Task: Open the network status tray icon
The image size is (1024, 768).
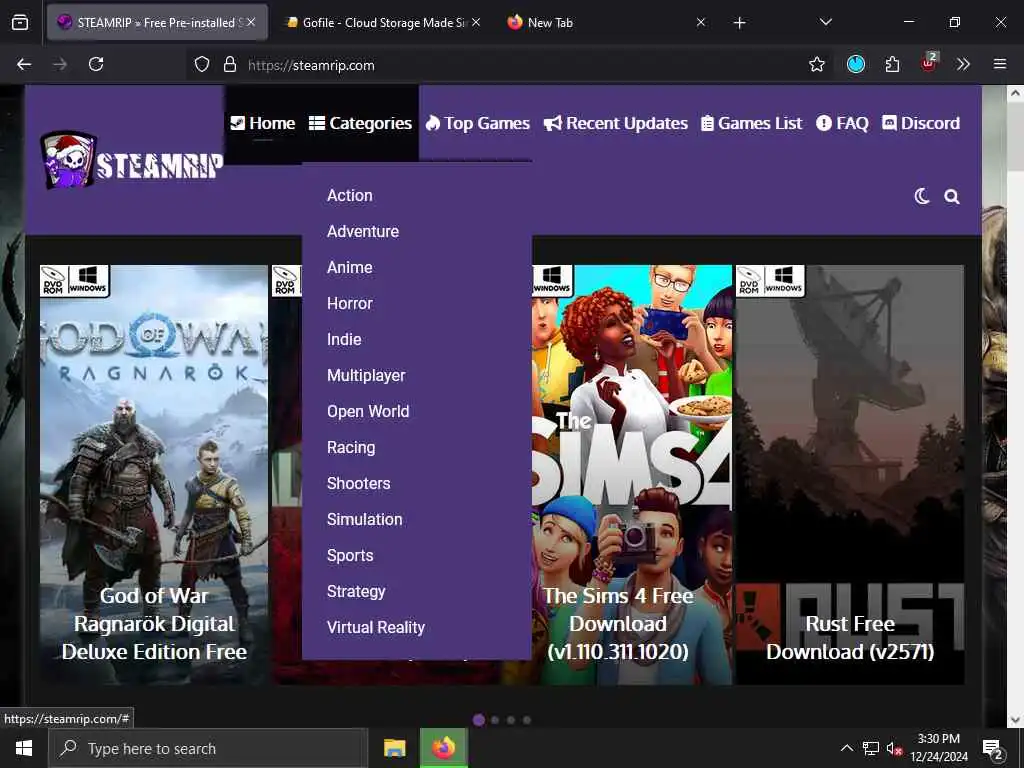Action: pos(870,748)
